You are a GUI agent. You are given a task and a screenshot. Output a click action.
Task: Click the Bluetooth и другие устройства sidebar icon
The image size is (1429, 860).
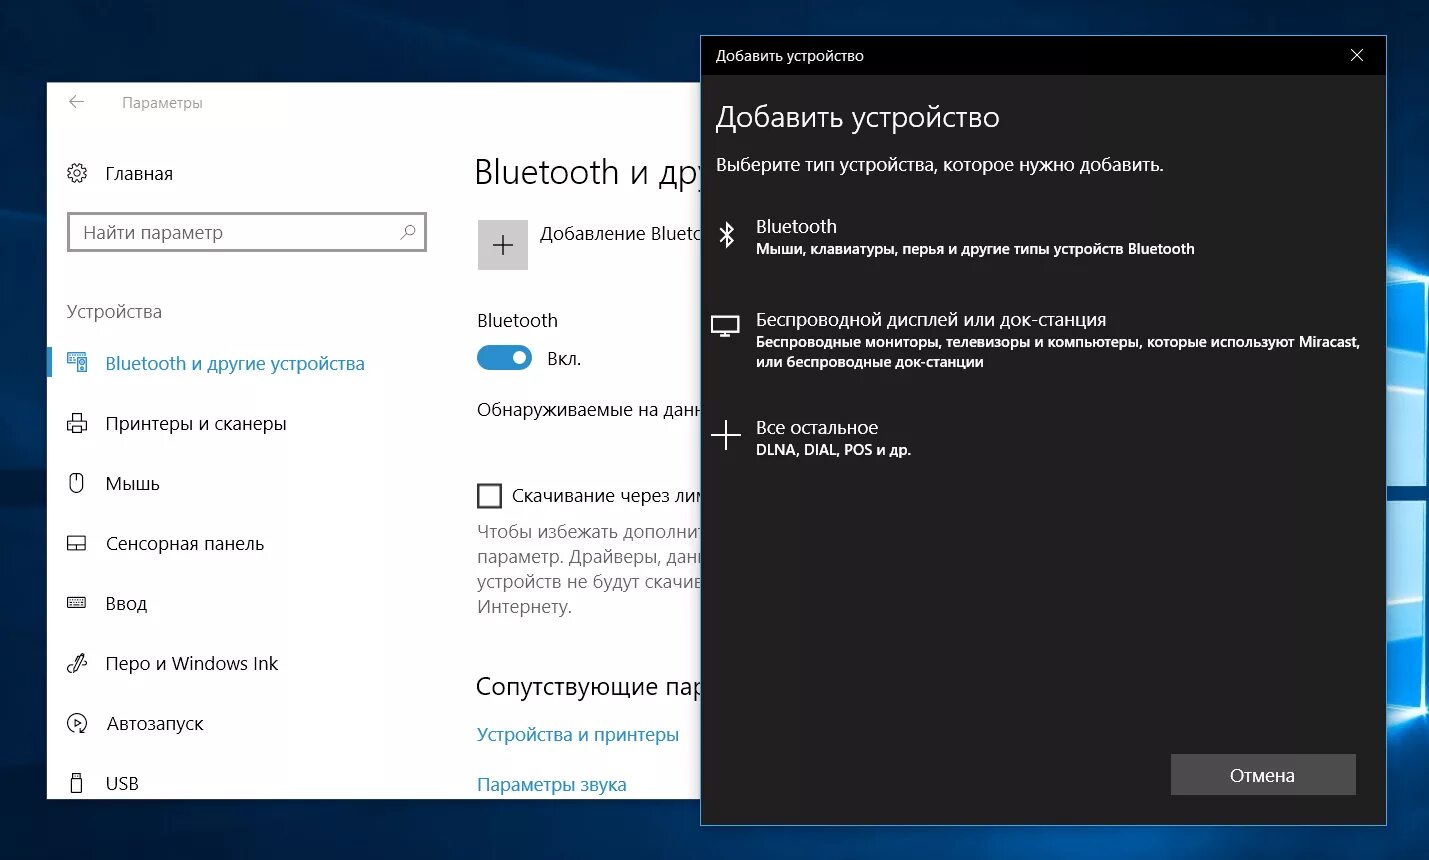tap(77, 362)
